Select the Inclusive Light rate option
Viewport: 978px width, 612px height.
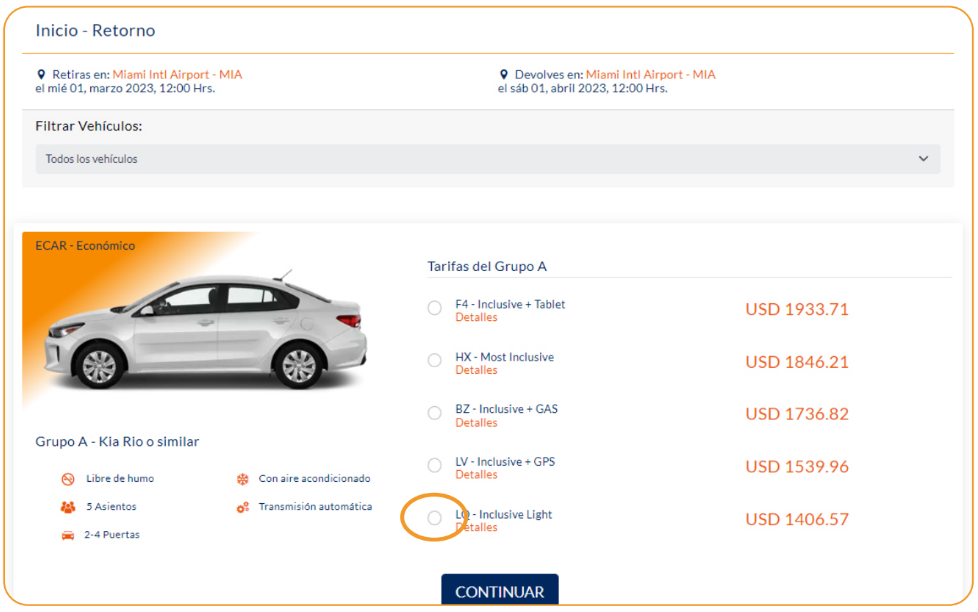(434, 518)
